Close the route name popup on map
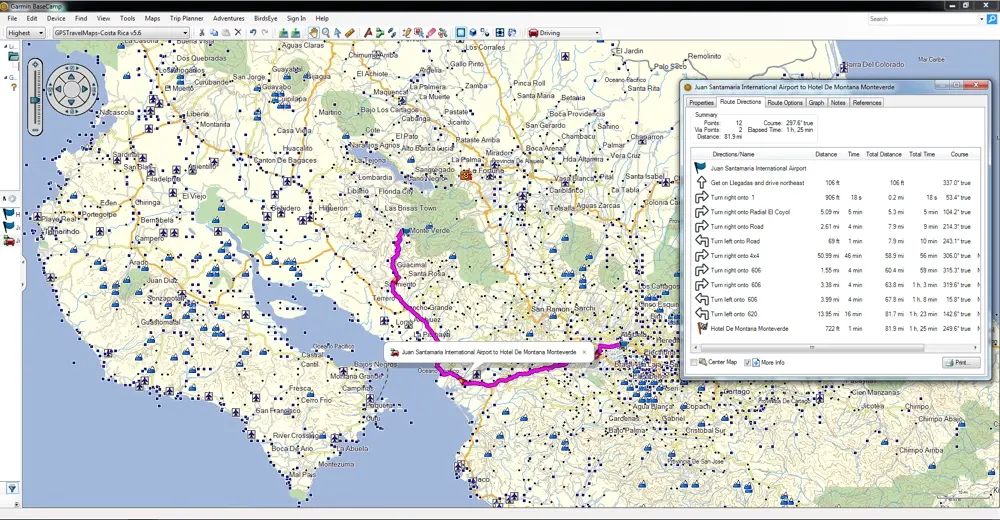Image resolution: width=1000 pixels, height=520 pixels. [x=584, y=352]
